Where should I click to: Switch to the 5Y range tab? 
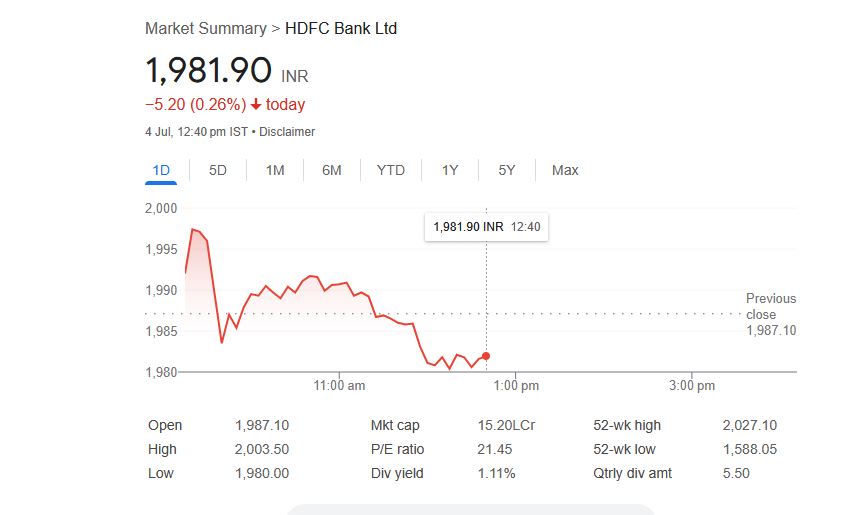[x=507, y=170]
